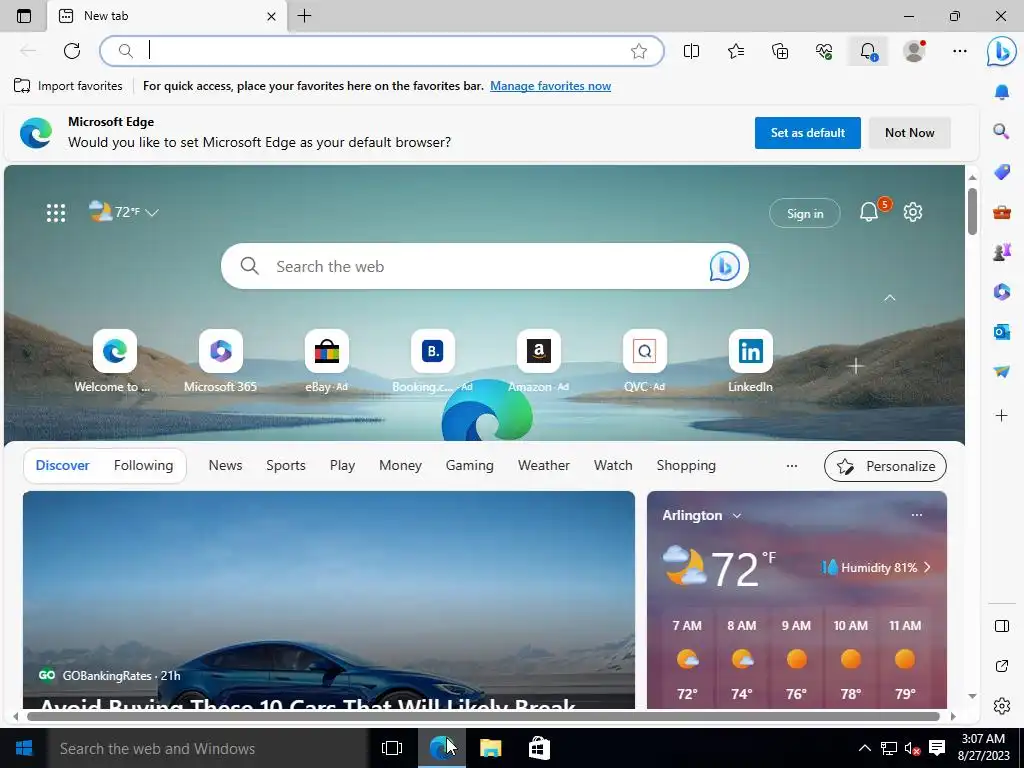The height and width of the screenshot is (768, 1024).
Task: Add a new app to sidebar
Action: click(1002, 415)
